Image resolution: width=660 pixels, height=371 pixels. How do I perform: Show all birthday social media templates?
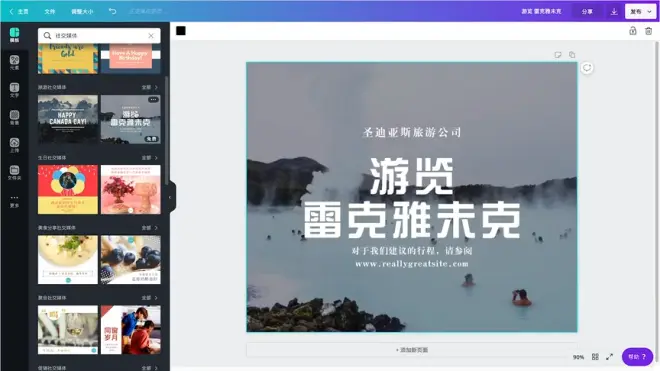pos(149,157)
